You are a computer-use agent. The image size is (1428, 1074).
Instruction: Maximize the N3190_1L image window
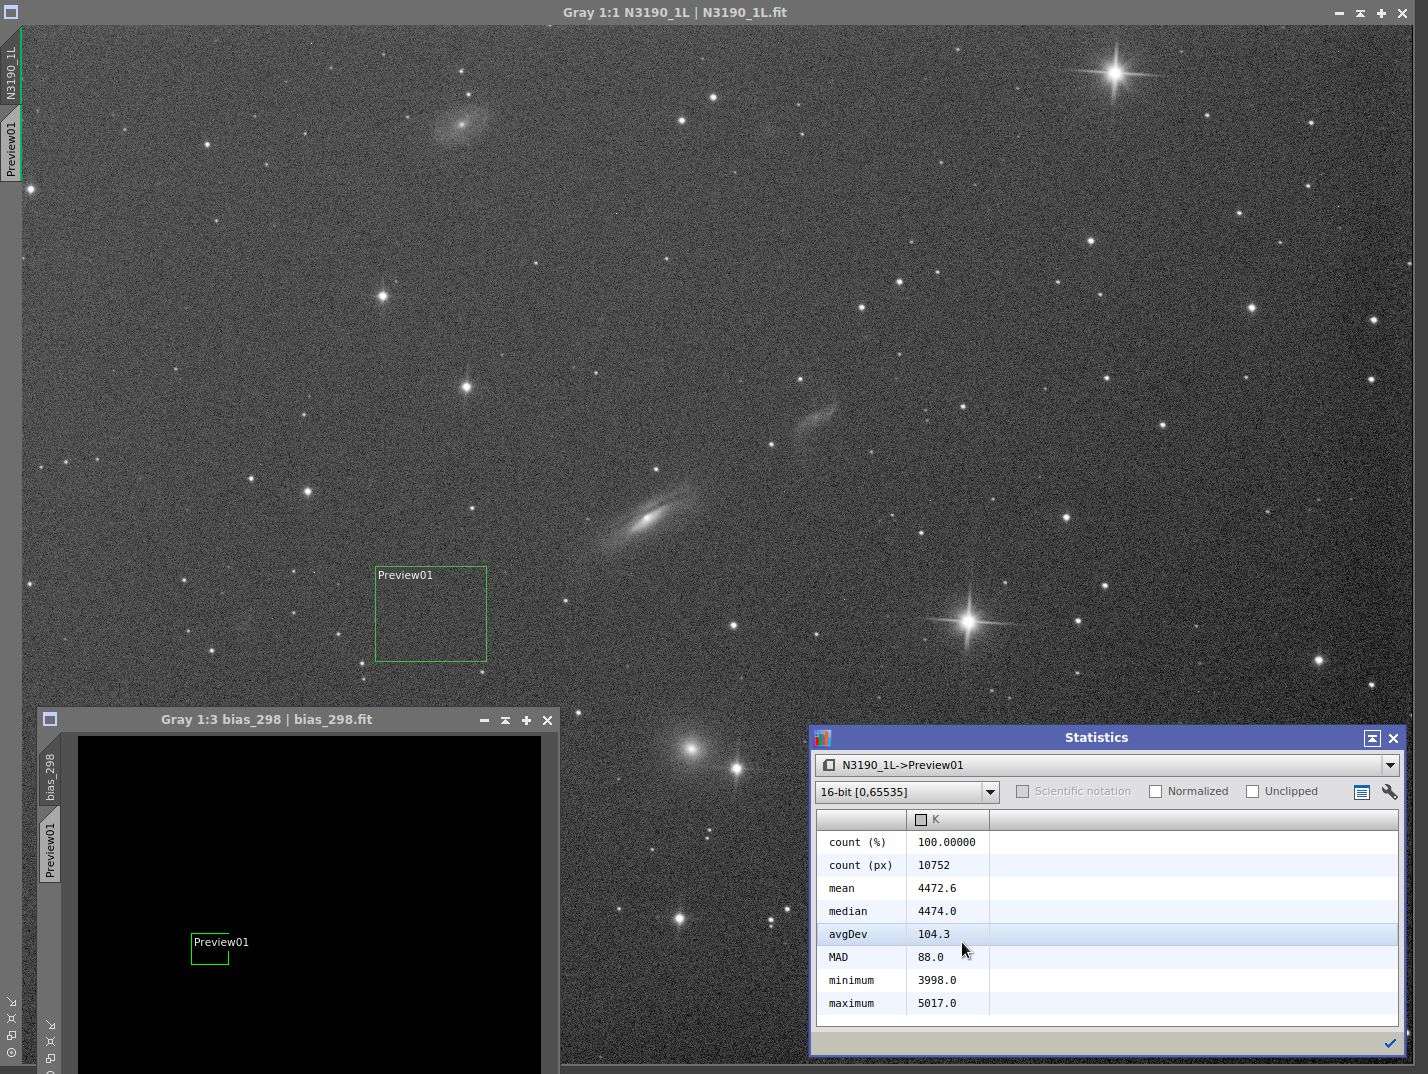click(1381, 13)
